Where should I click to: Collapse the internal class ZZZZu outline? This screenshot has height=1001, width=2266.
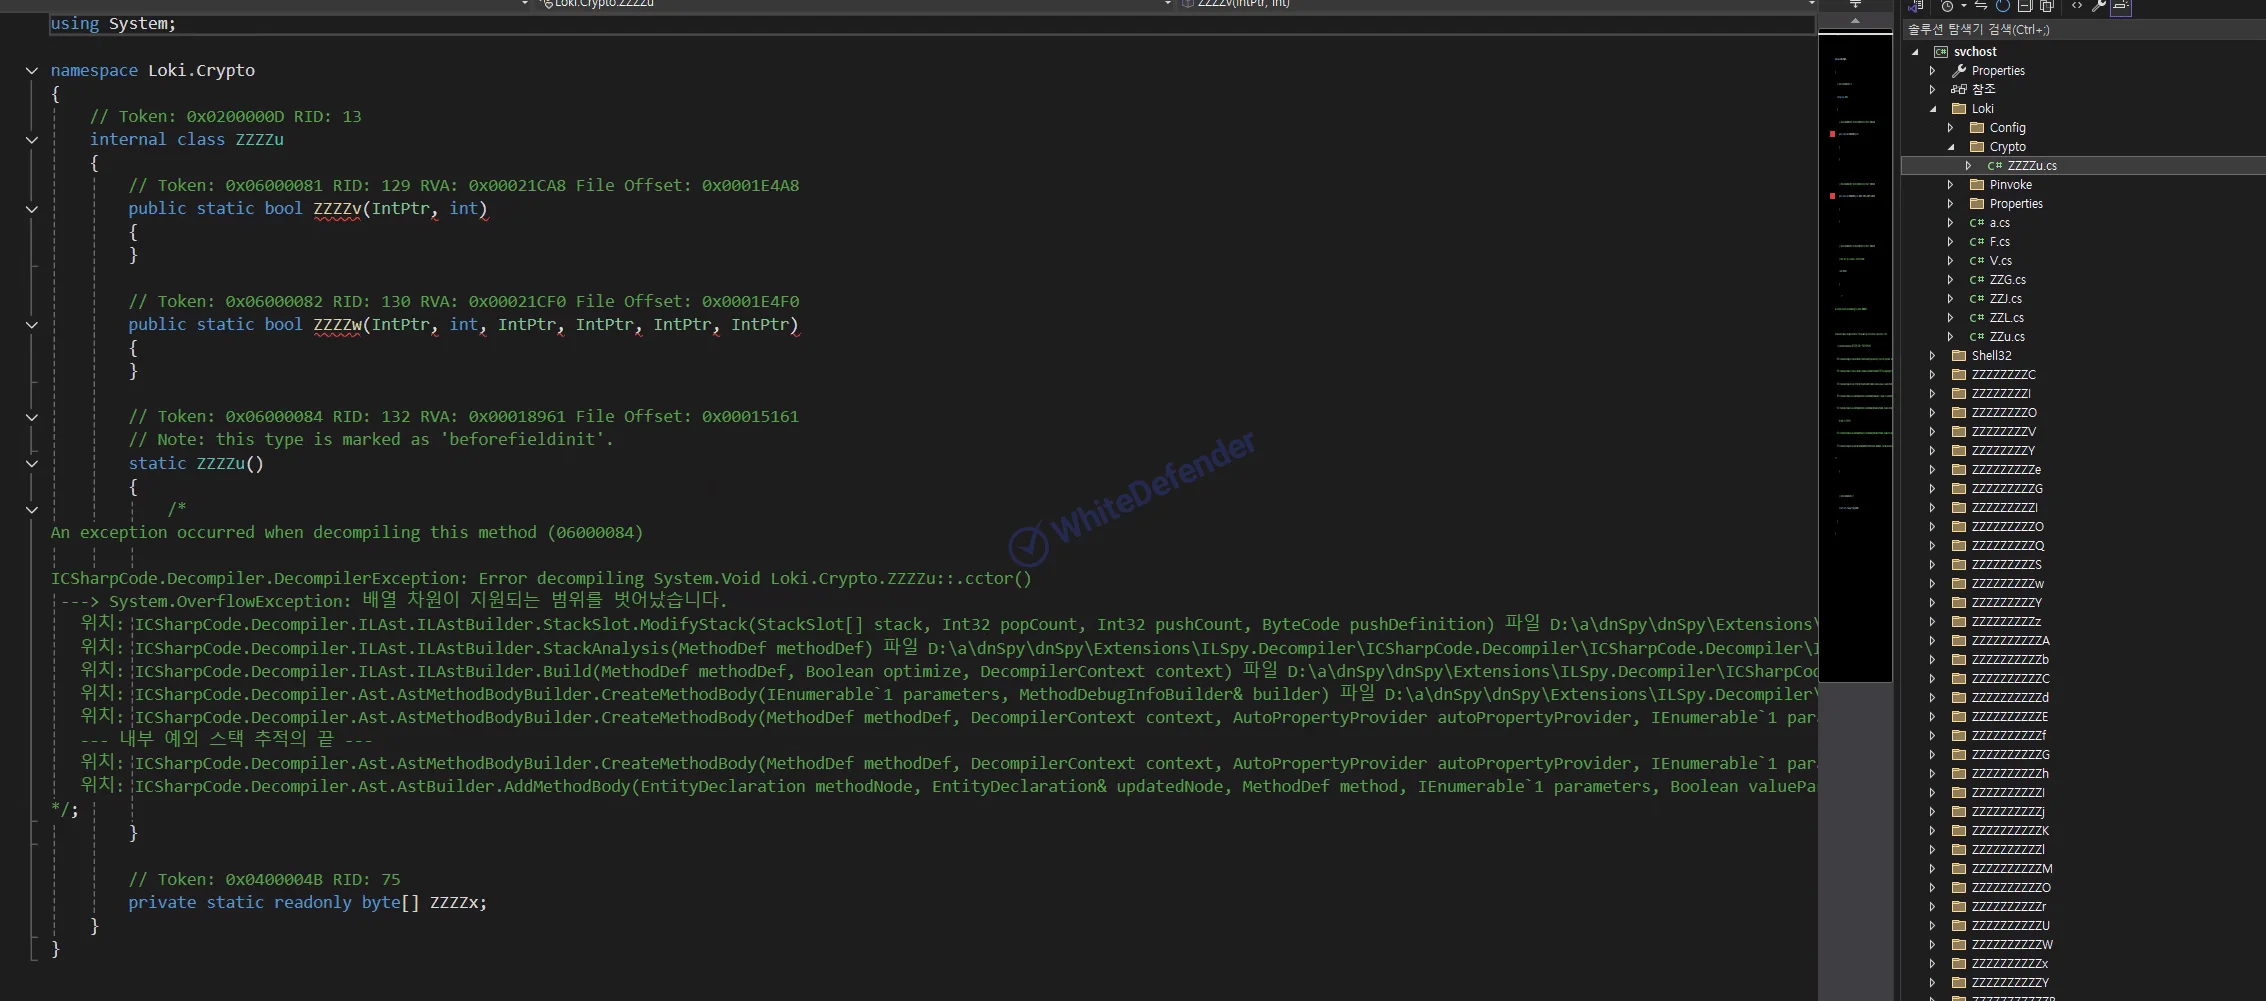pos(32,140)
